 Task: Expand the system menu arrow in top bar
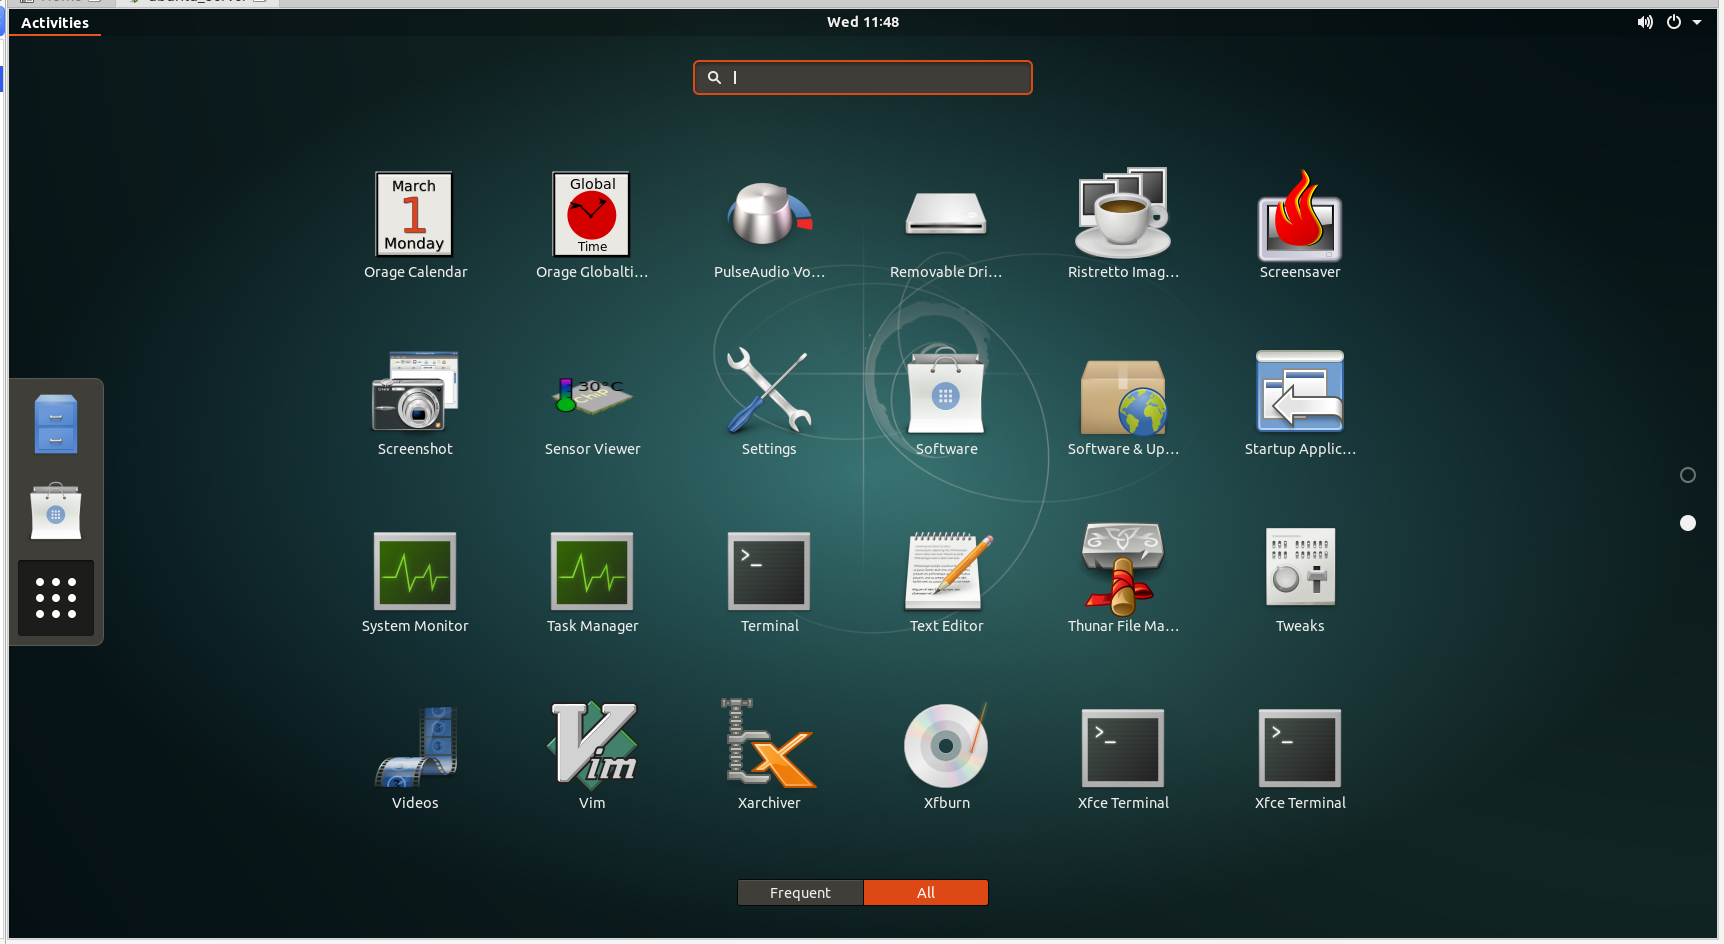click(x=1697, y=22)
